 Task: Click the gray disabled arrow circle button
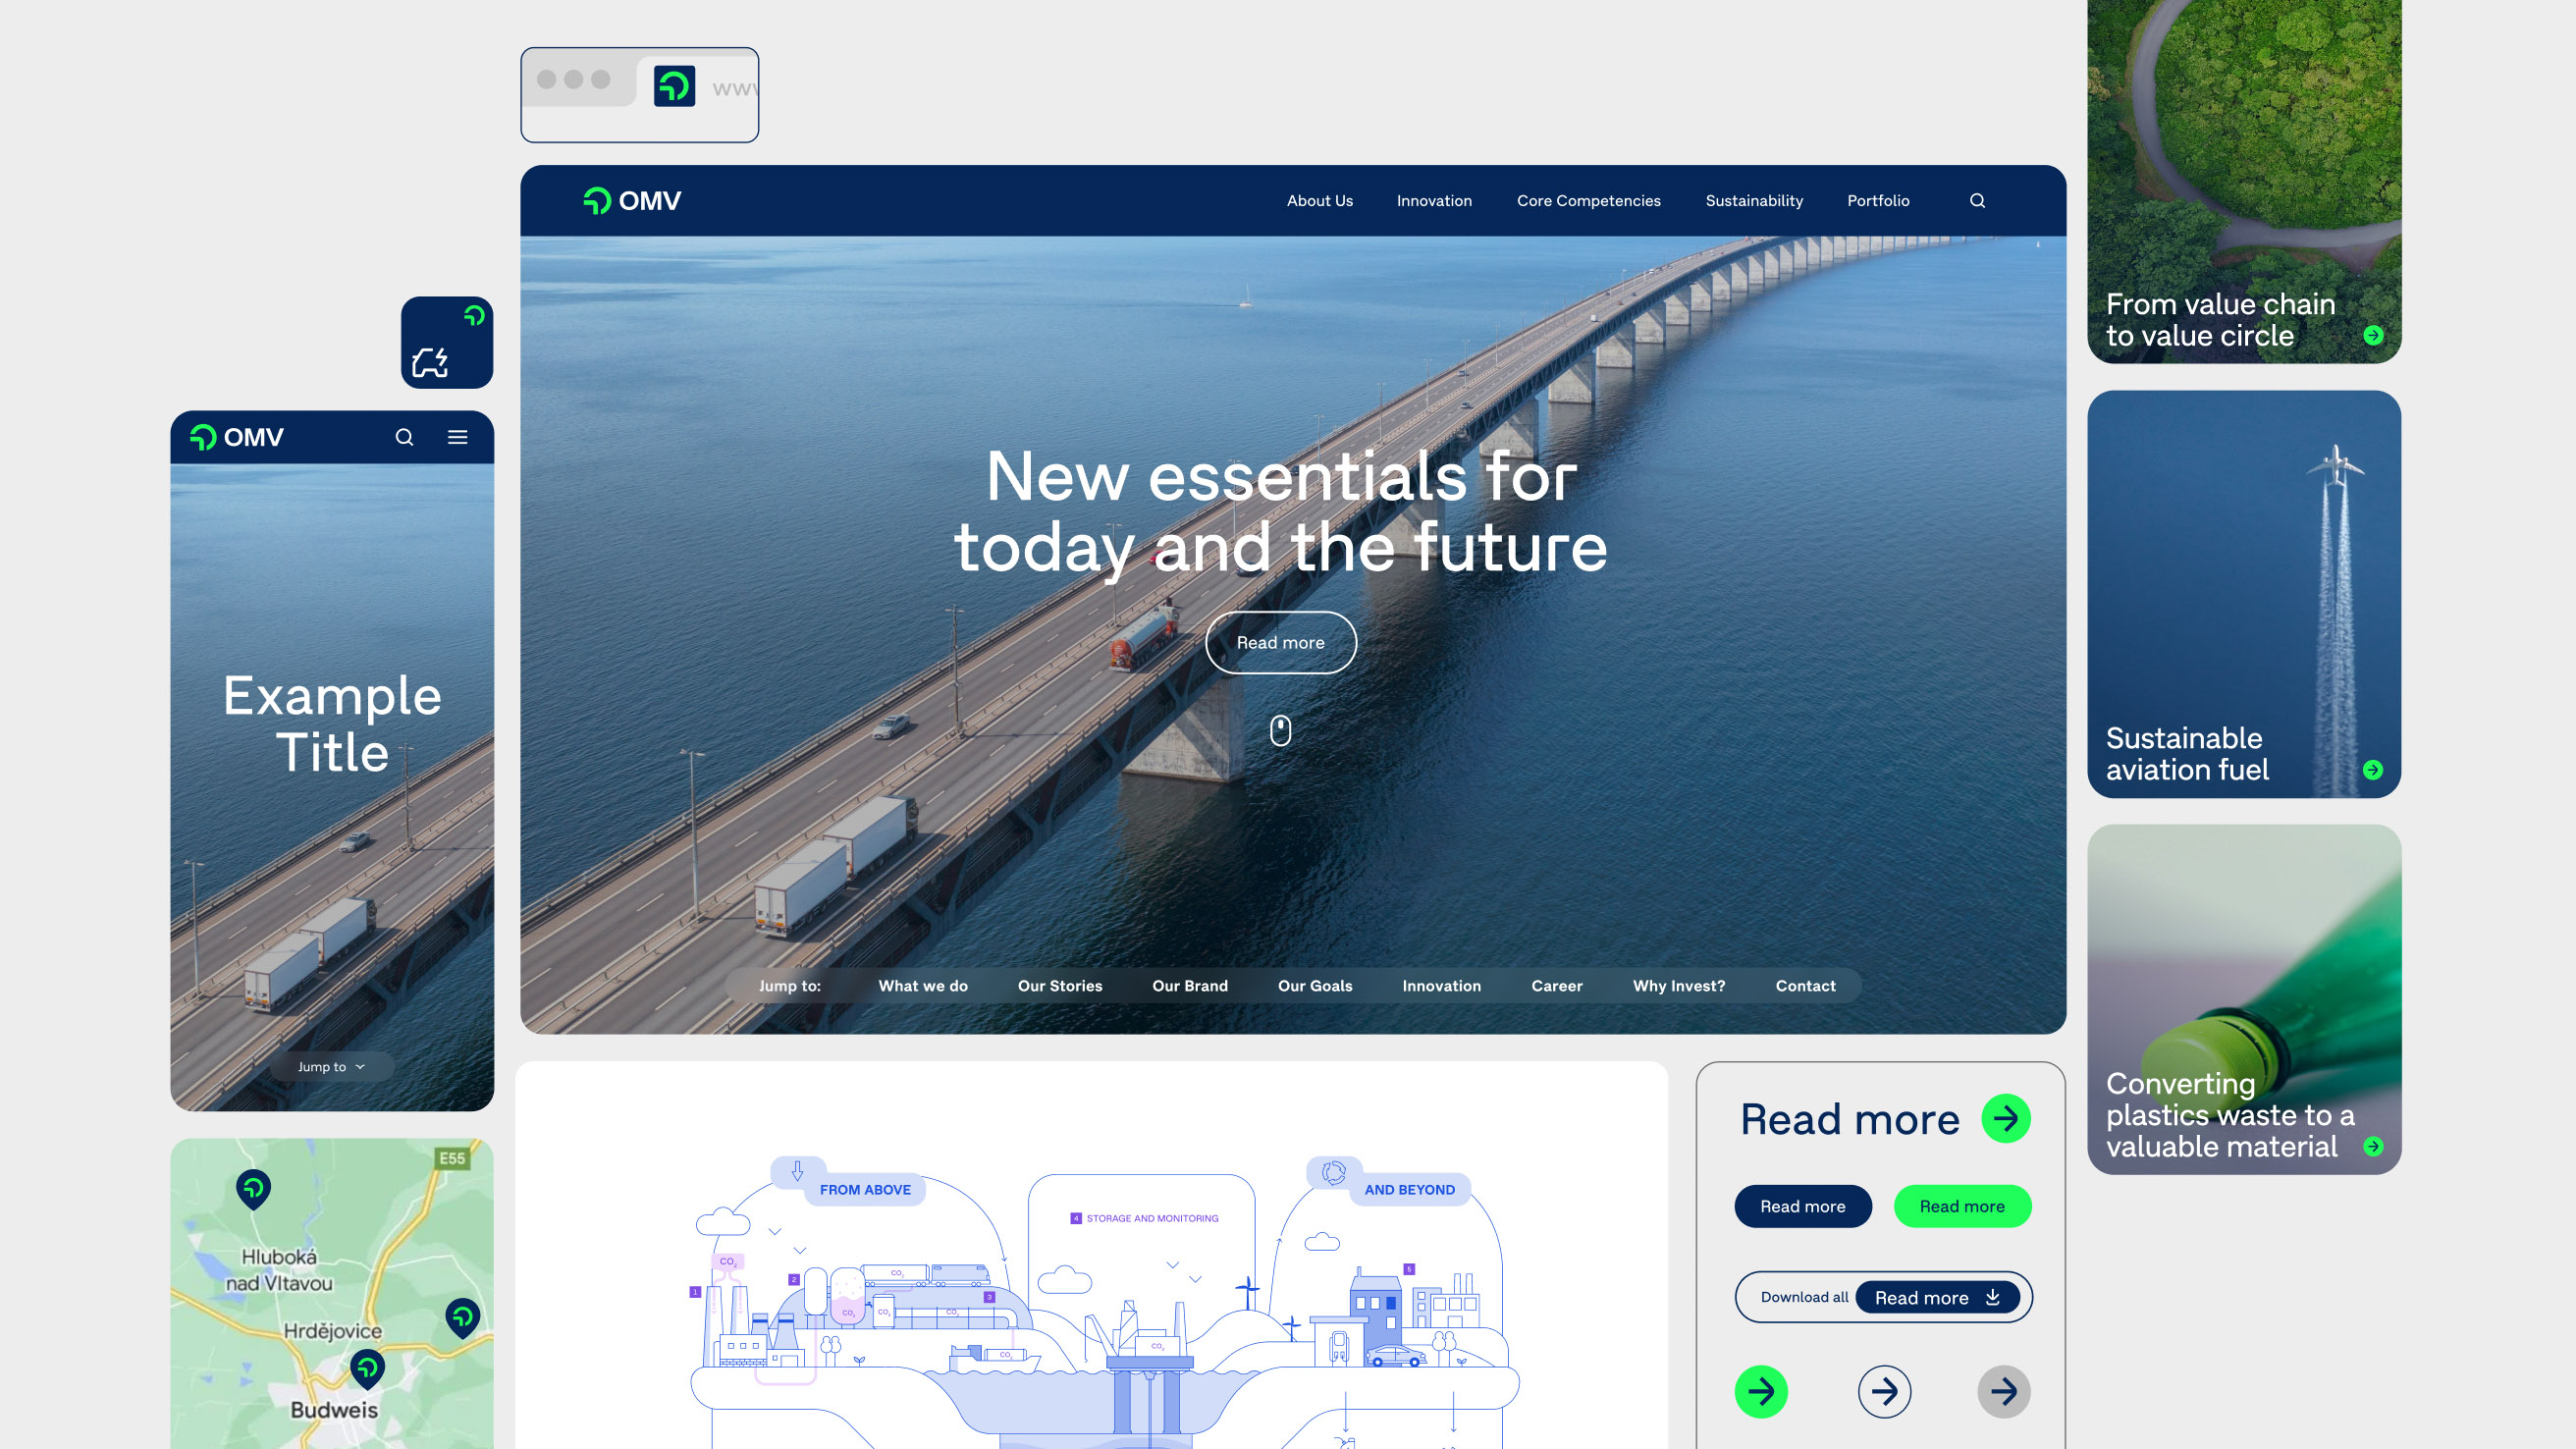(x=2003, y=1391)
